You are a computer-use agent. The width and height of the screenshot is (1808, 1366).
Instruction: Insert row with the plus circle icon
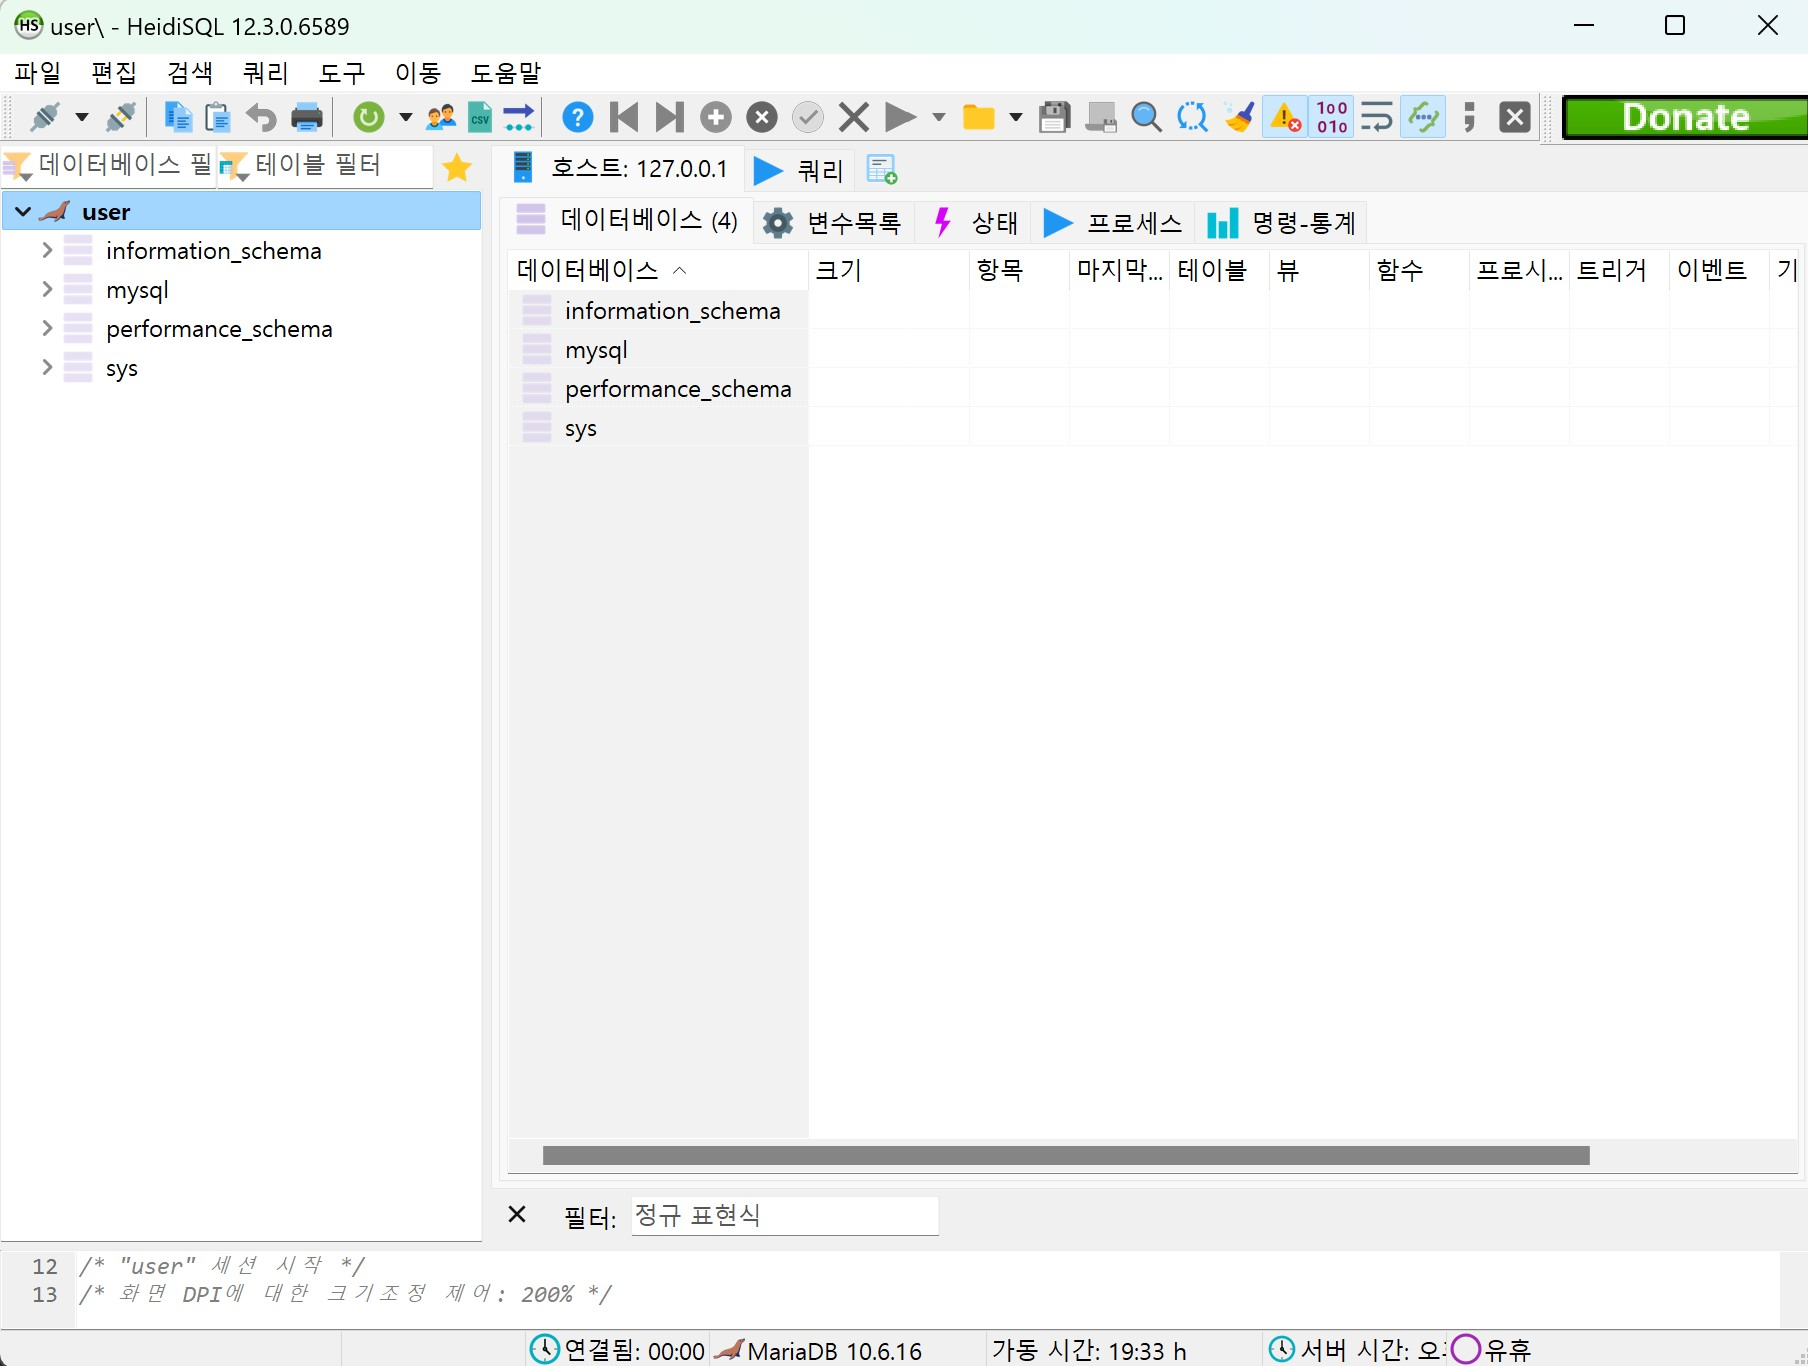(x=716, y=117)
